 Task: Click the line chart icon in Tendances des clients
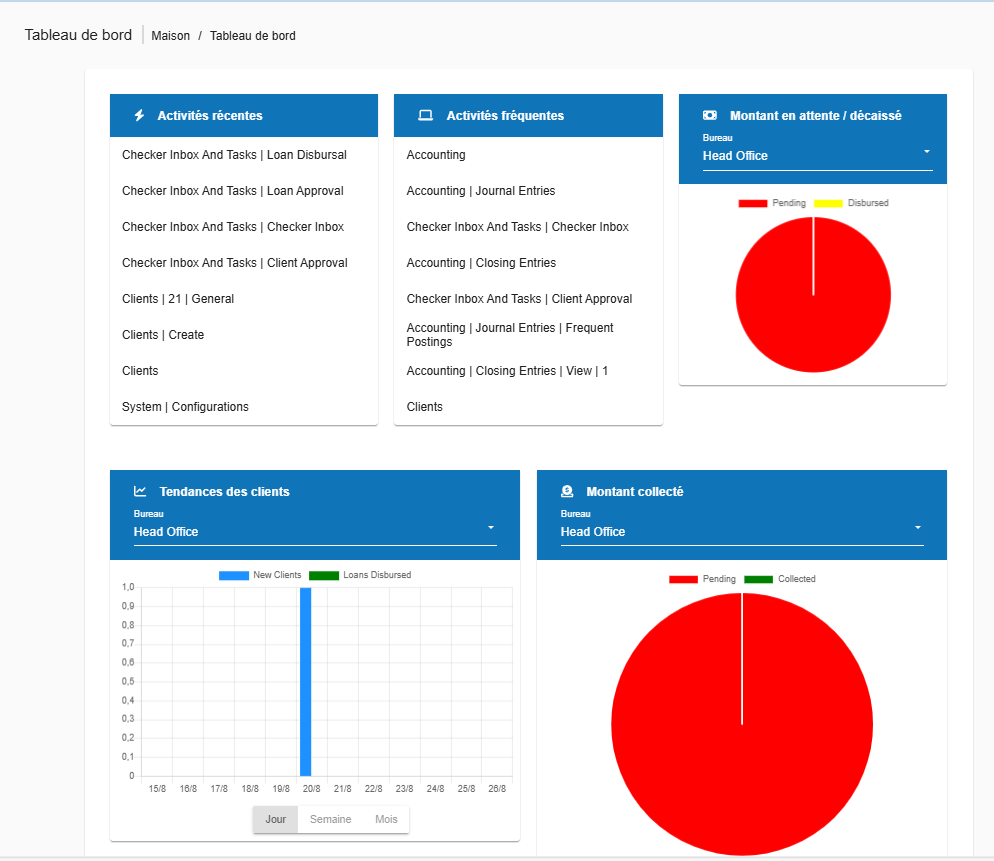click(x=141, y=492)
